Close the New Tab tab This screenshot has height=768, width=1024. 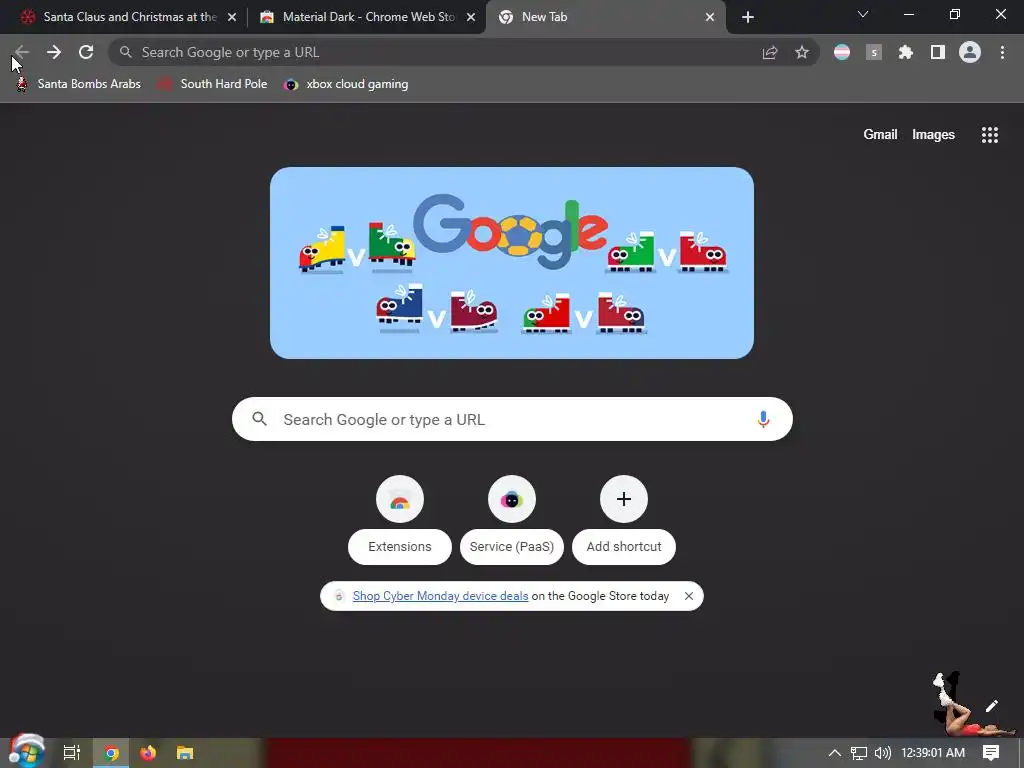click(710, 17)
